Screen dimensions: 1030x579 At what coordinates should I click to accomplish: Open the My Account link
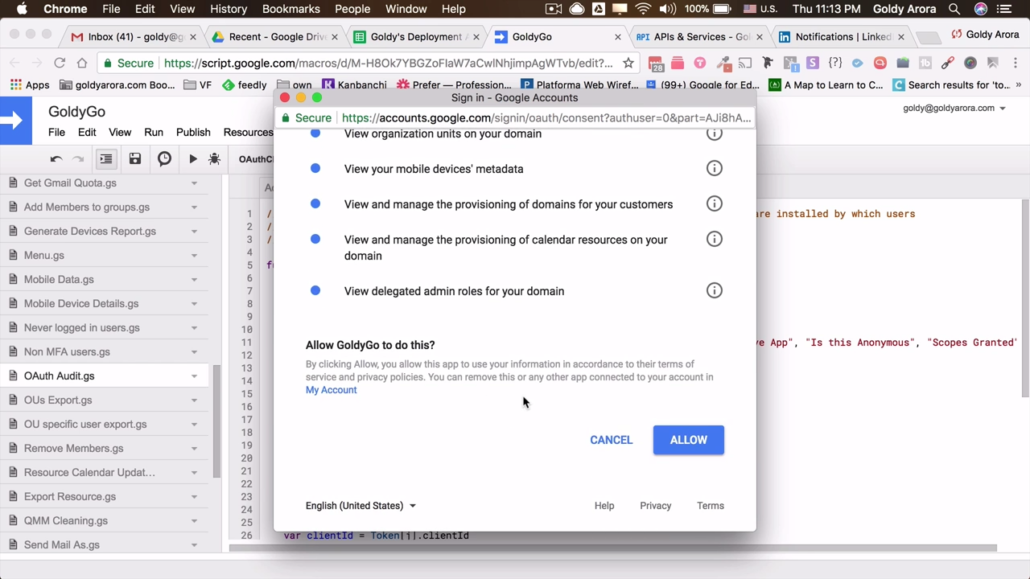click(331, 390)
